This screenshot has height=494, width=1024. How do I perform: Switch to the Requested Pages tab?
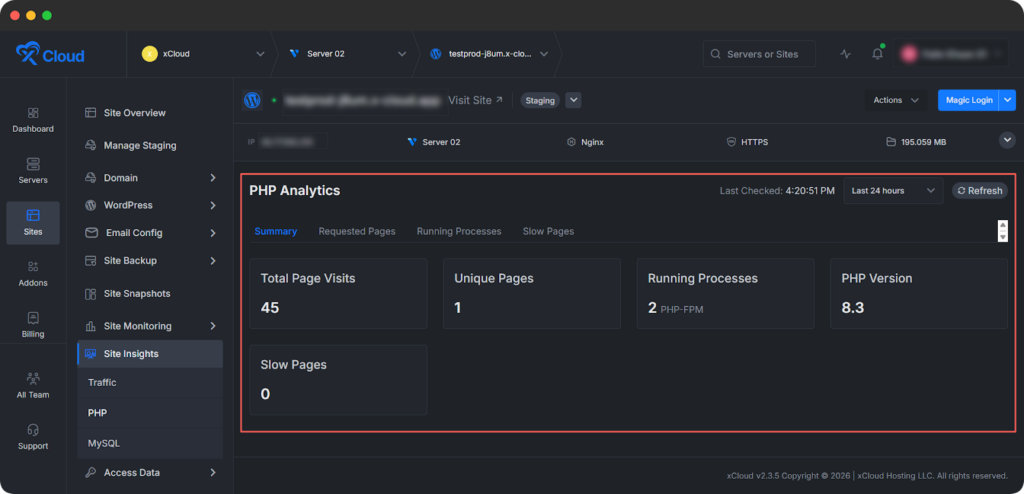tap(357, 231)
